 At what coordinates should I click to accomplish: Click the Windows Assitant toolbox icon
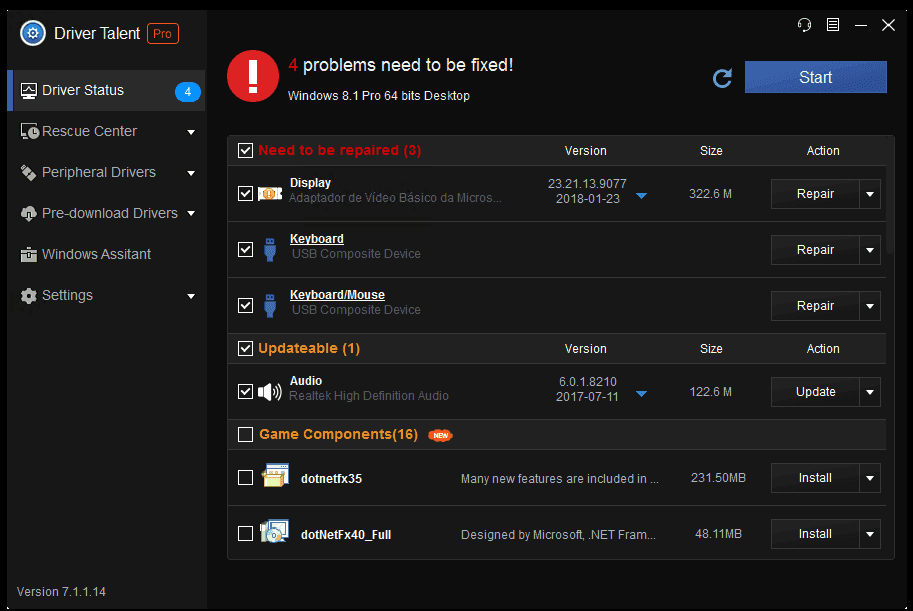[29, 255]
